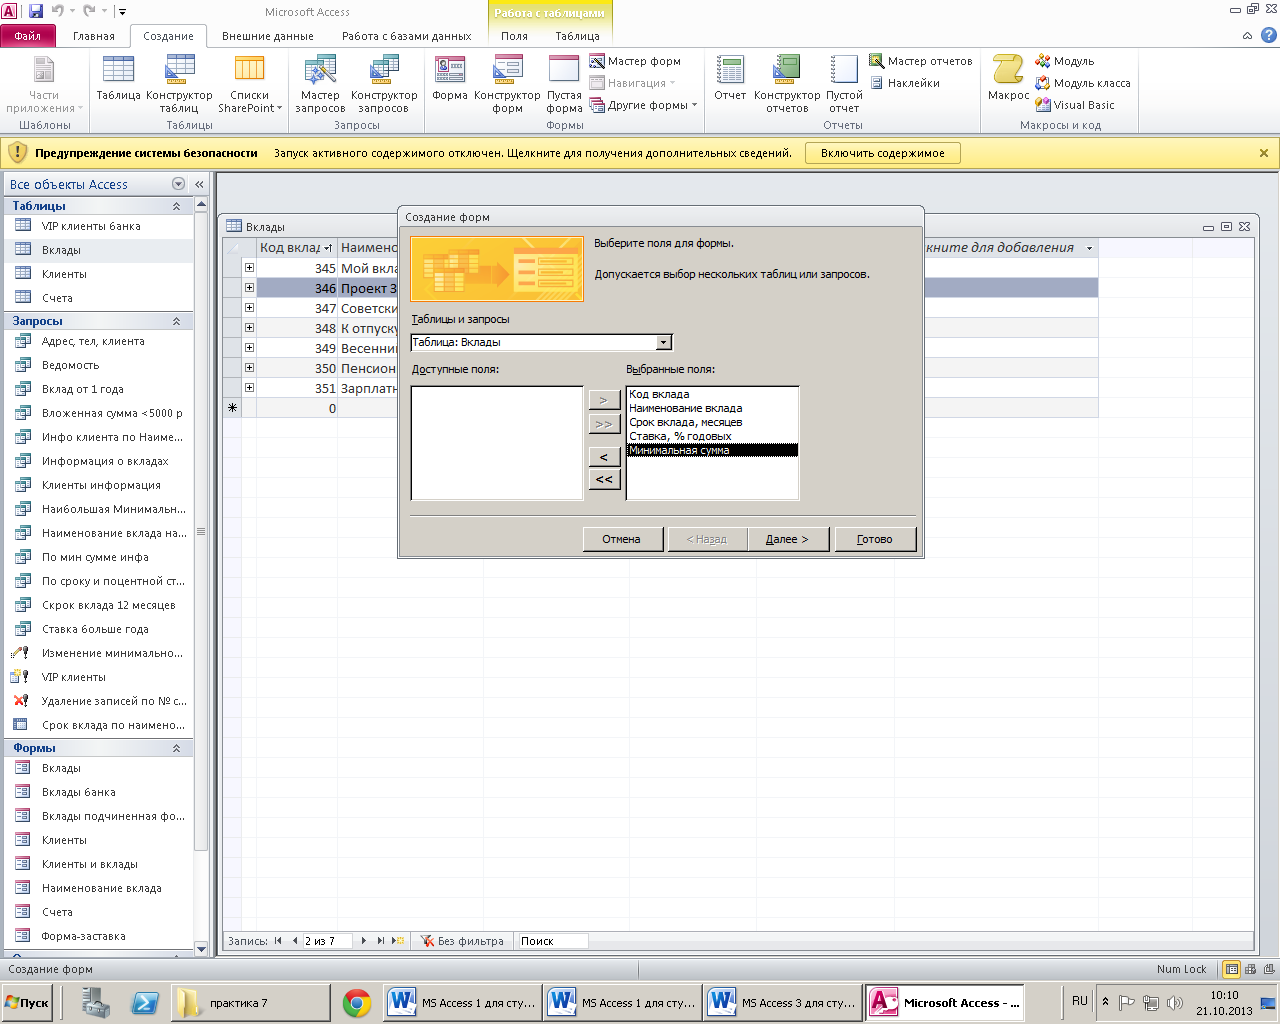The image size is (1280, 1024).
Task: Collapse the navigation pane
Action: click(199, 184)
